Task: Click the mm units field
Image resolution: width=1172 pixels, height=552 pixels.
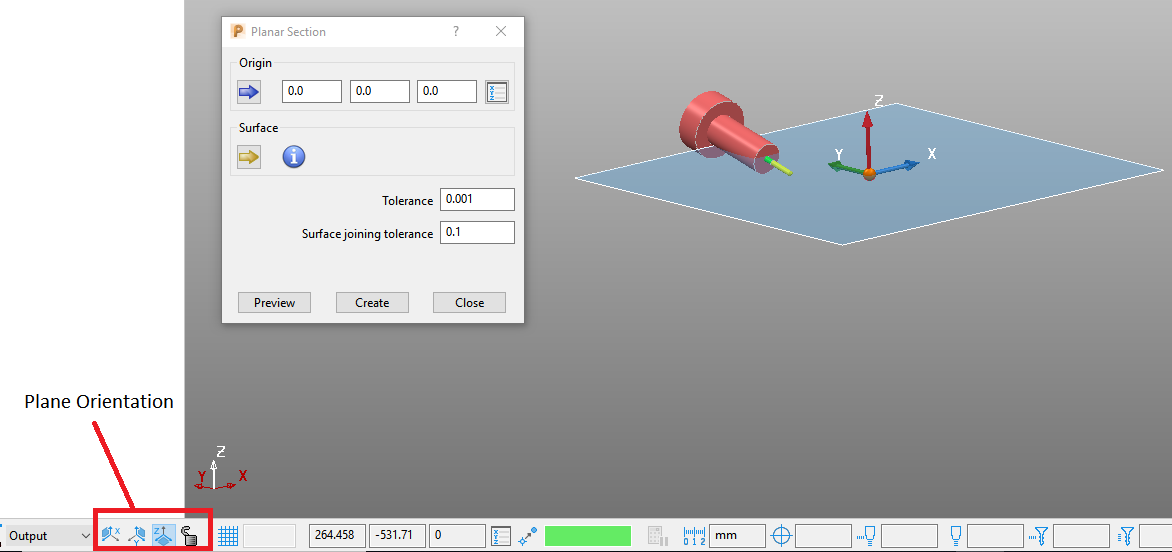Action: click(737, 536)
